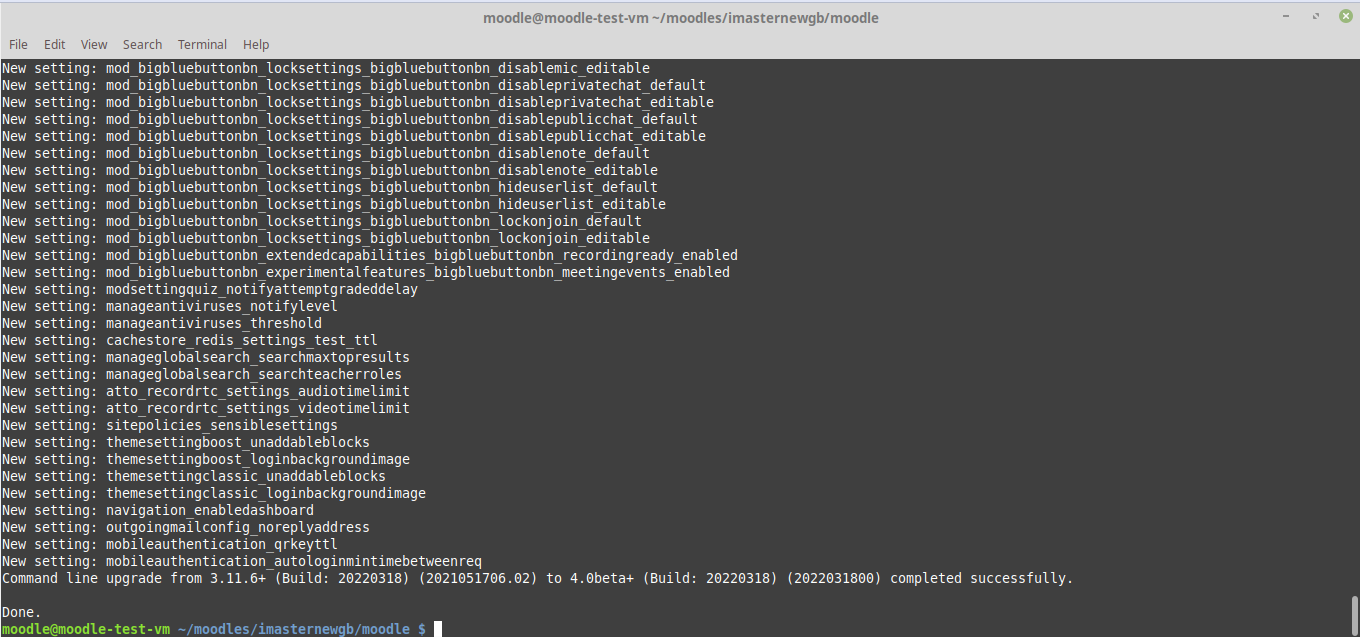Open the Search menu
1360x637 pixels.
142,44
